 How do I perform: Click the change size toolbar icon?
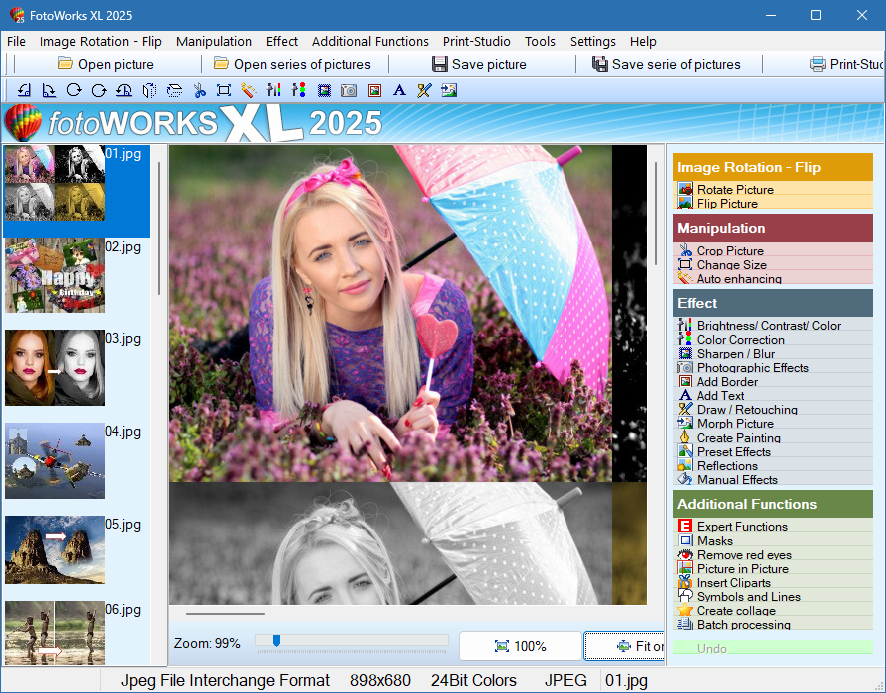pos(224,90)
